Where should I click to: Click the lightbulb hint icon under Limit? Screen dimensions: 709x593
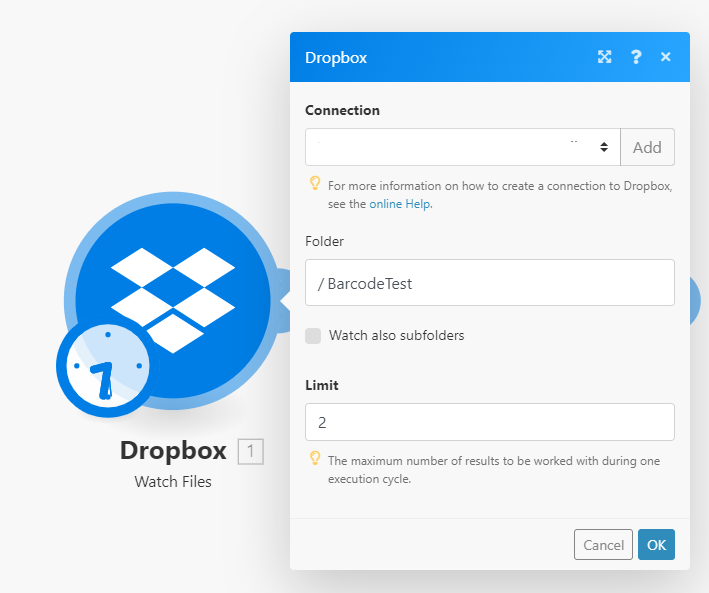[315, 458]
